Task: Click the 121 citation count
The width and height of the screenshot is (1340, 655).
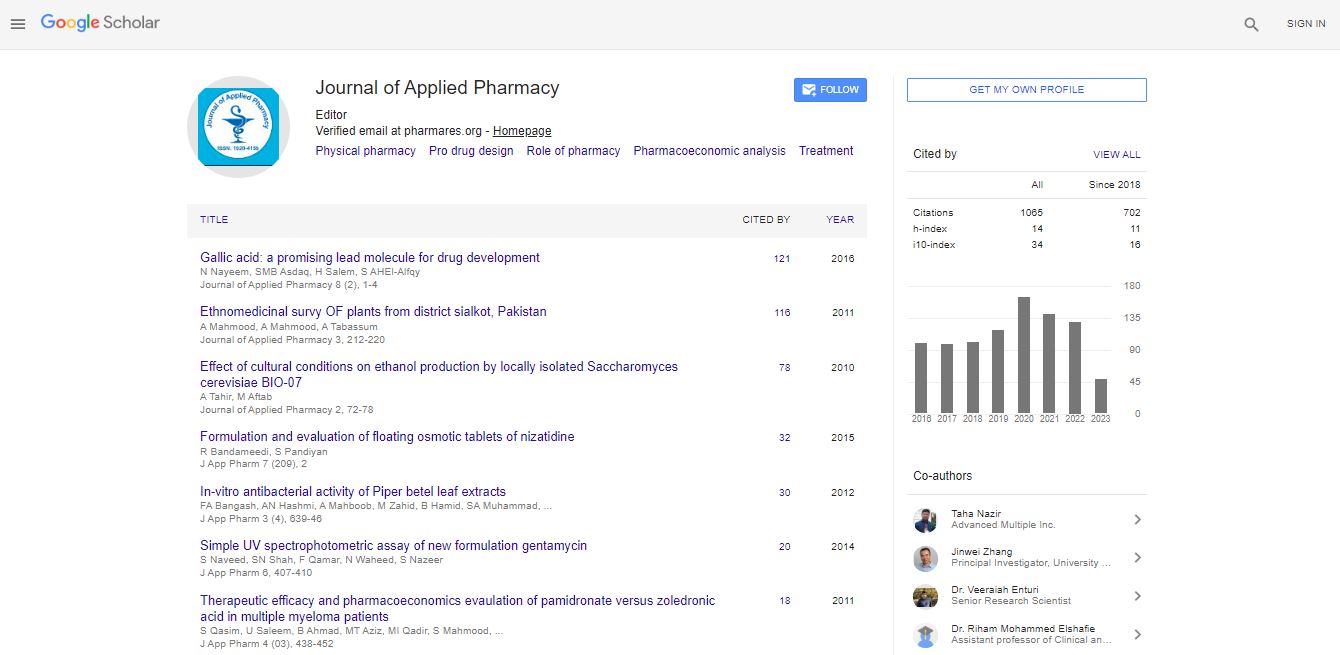Action: click(x=782, y=259)
